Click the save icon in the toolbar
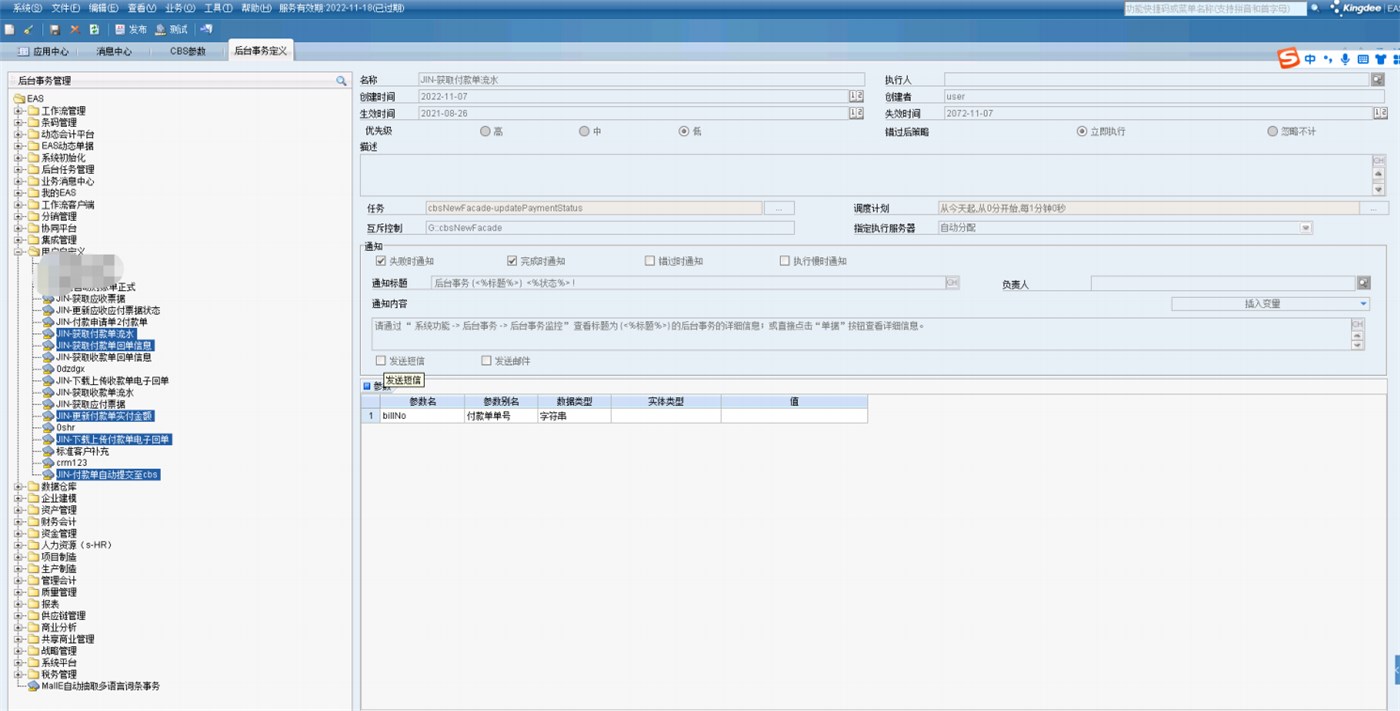Viewport: 1400px width, 711px height. coord(54,30)
